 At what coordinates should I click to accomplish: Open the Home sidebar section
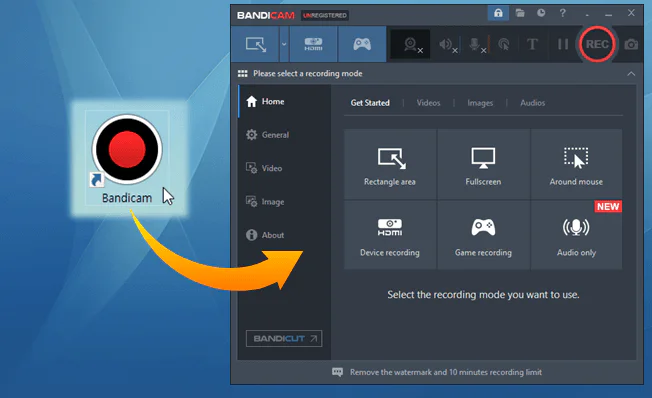coord(285,101)
